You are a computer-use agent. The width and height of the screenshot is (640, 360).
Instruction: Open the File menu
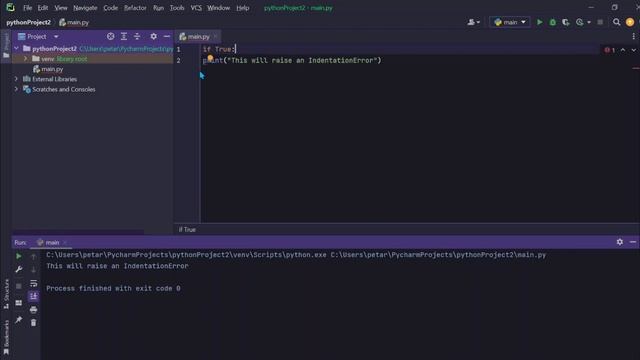point(27,8)
